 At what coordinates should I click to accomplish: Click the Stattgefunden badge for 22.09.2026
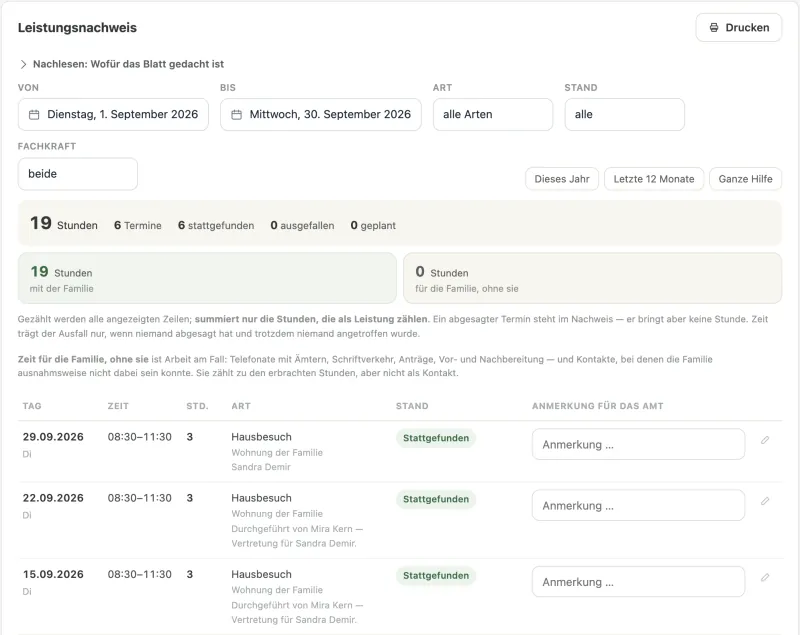point(436,499)
